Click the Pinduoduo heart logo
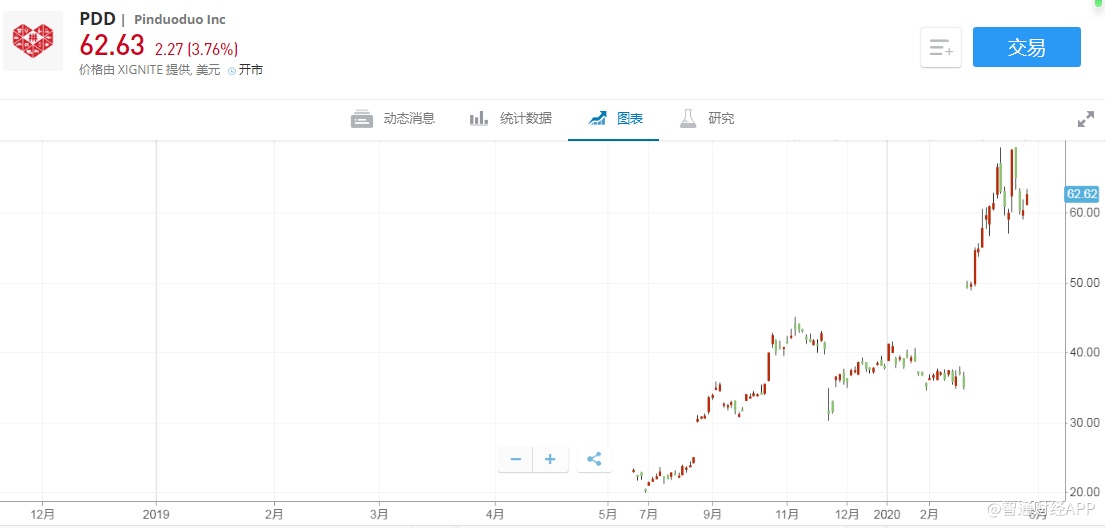The width and height of the screenshot is (1105, 528). tap(33, 41)
